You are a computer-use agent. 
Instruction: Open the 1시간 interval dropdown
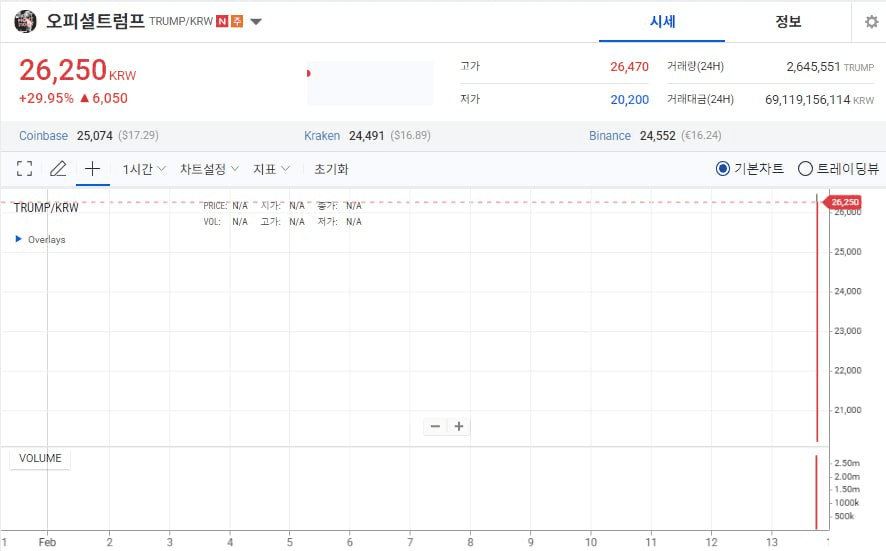coord(144,169)
